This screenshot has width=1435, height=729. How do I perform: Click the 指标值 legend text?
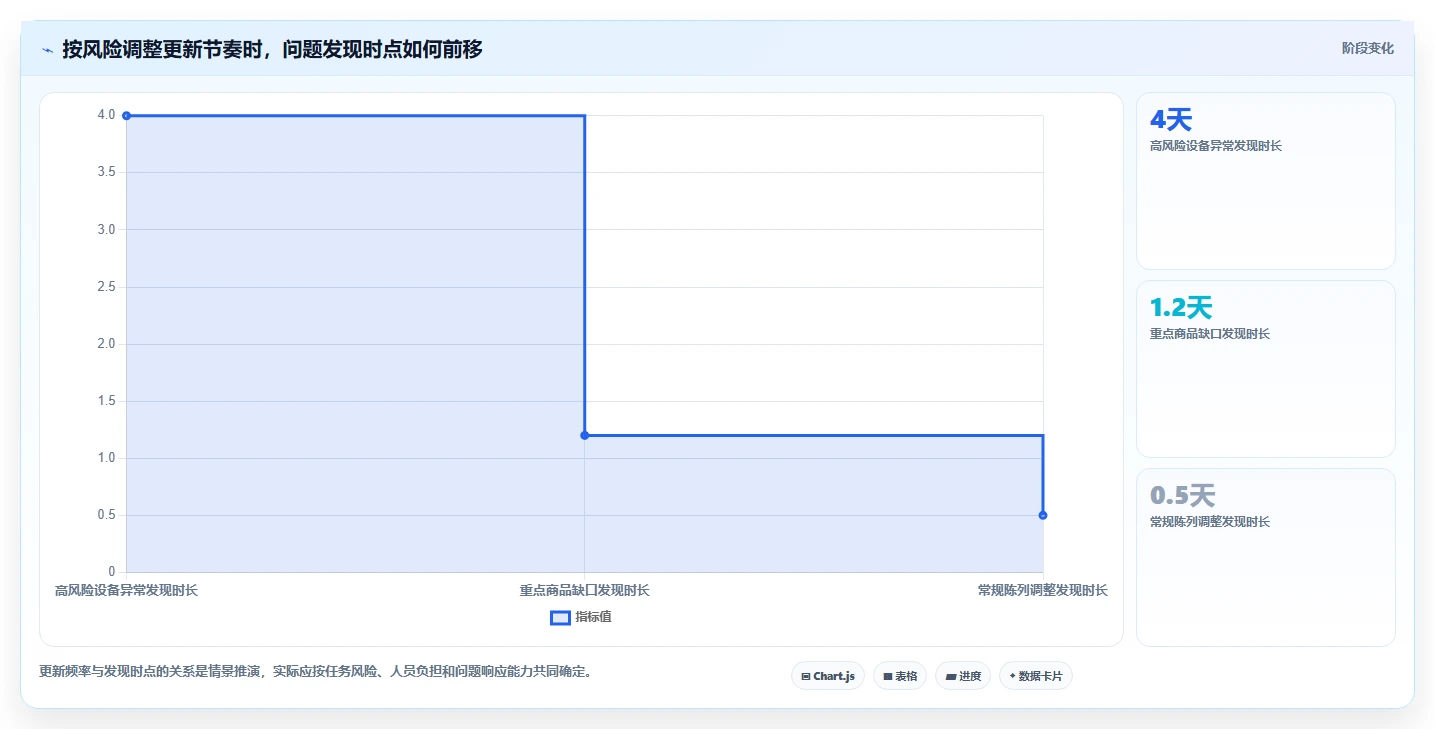tap(593, 617)
